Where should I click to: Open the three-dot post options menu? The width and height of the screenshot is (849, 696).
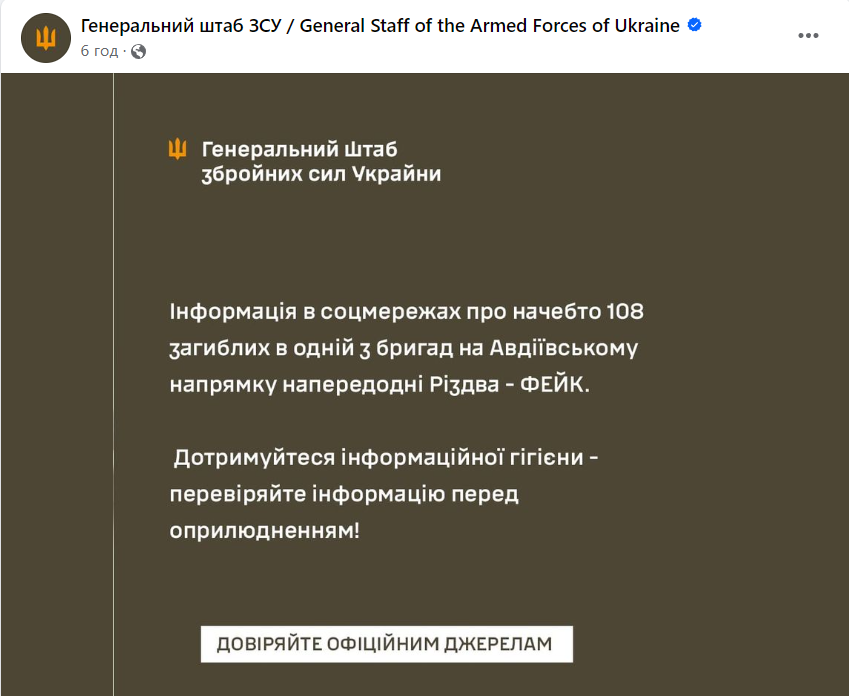(x=808, y=36)
